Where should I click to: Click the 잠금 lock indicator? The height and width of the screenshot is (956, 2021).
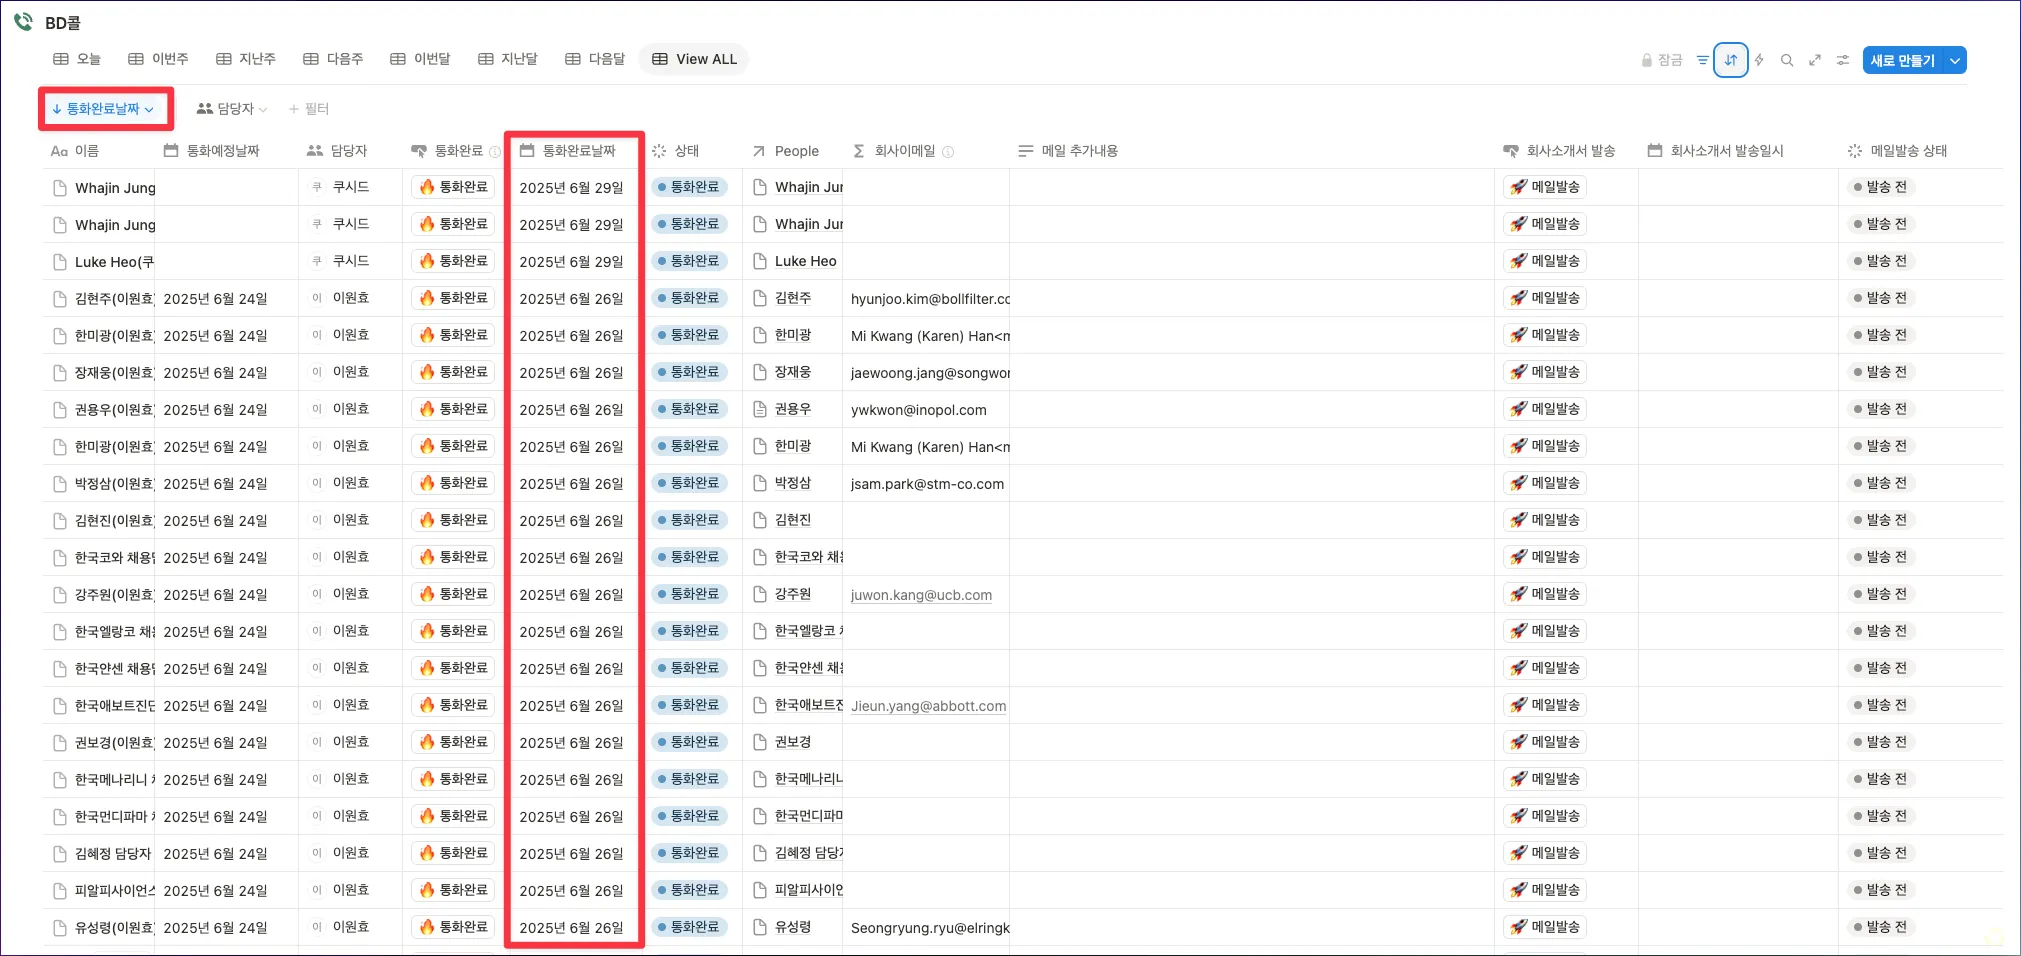(x=1662, y=60)
